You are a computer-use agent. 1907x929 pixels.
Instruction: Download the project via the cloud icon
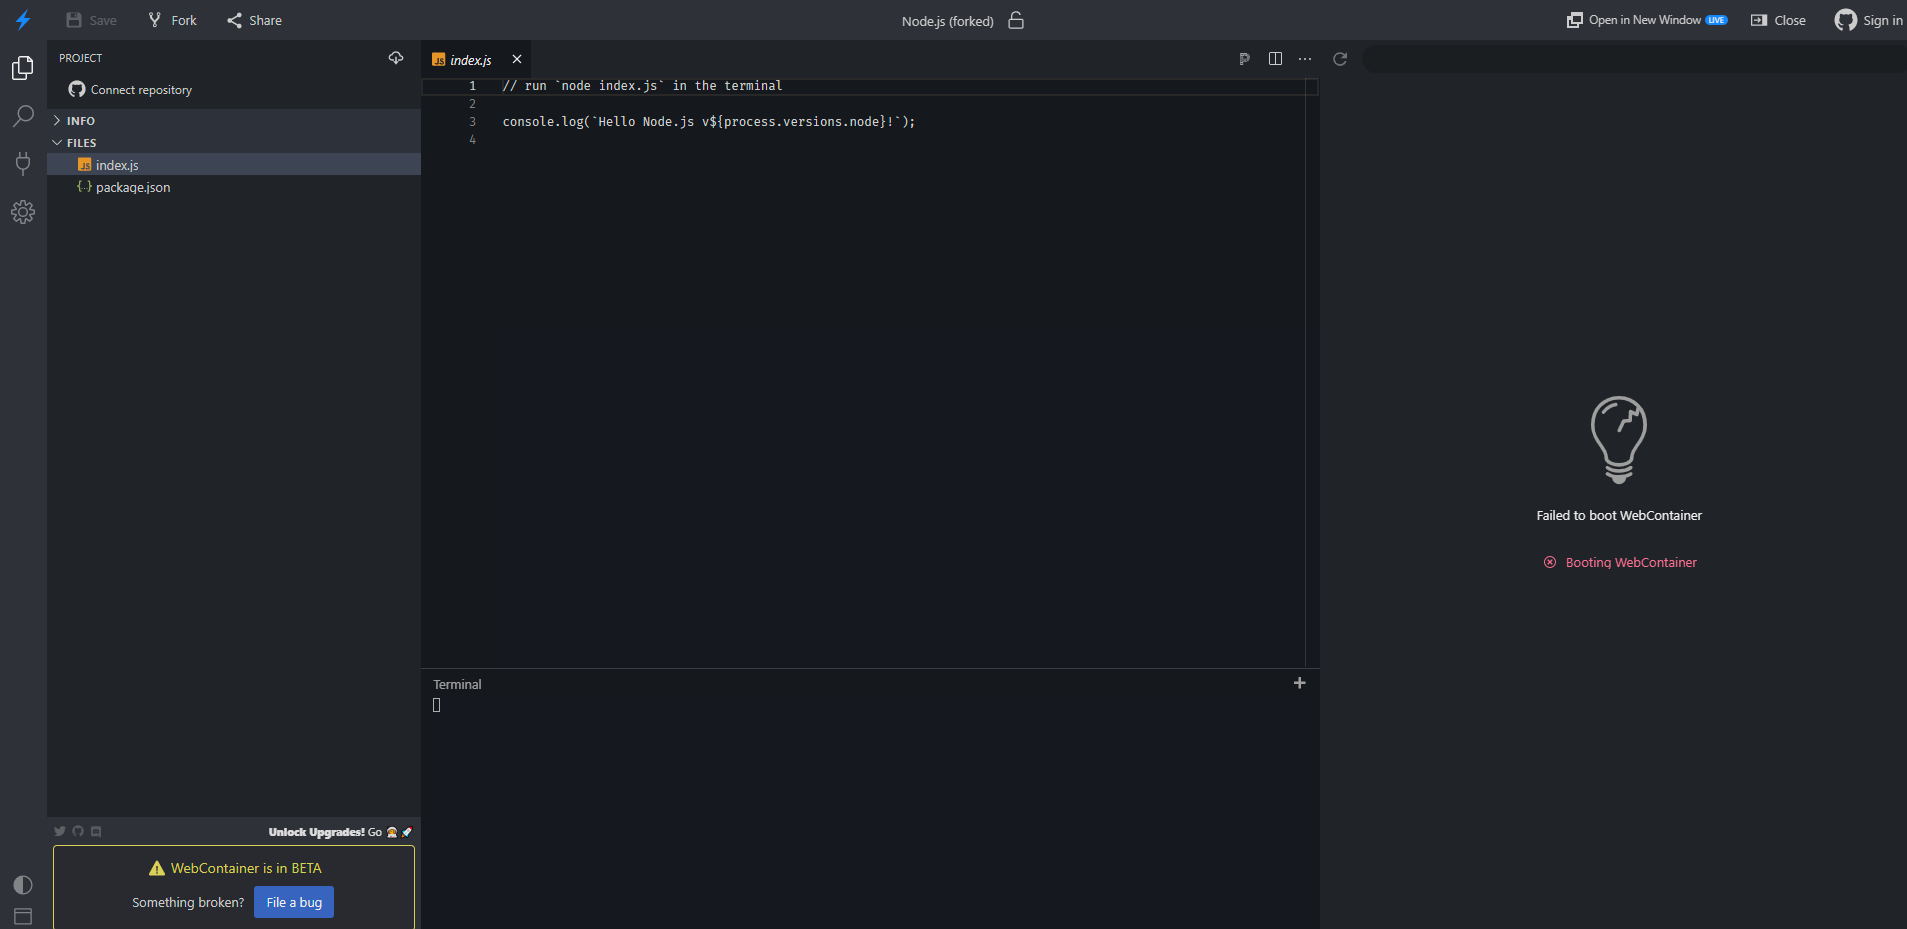[396, 58]
